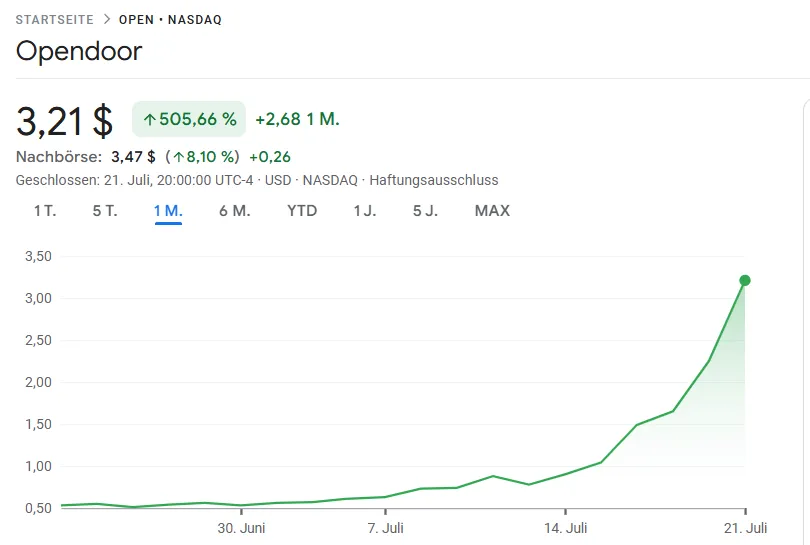
Task: Click the 505,66 % change badge
Action: pyautogui.click(x=189, y=119)
